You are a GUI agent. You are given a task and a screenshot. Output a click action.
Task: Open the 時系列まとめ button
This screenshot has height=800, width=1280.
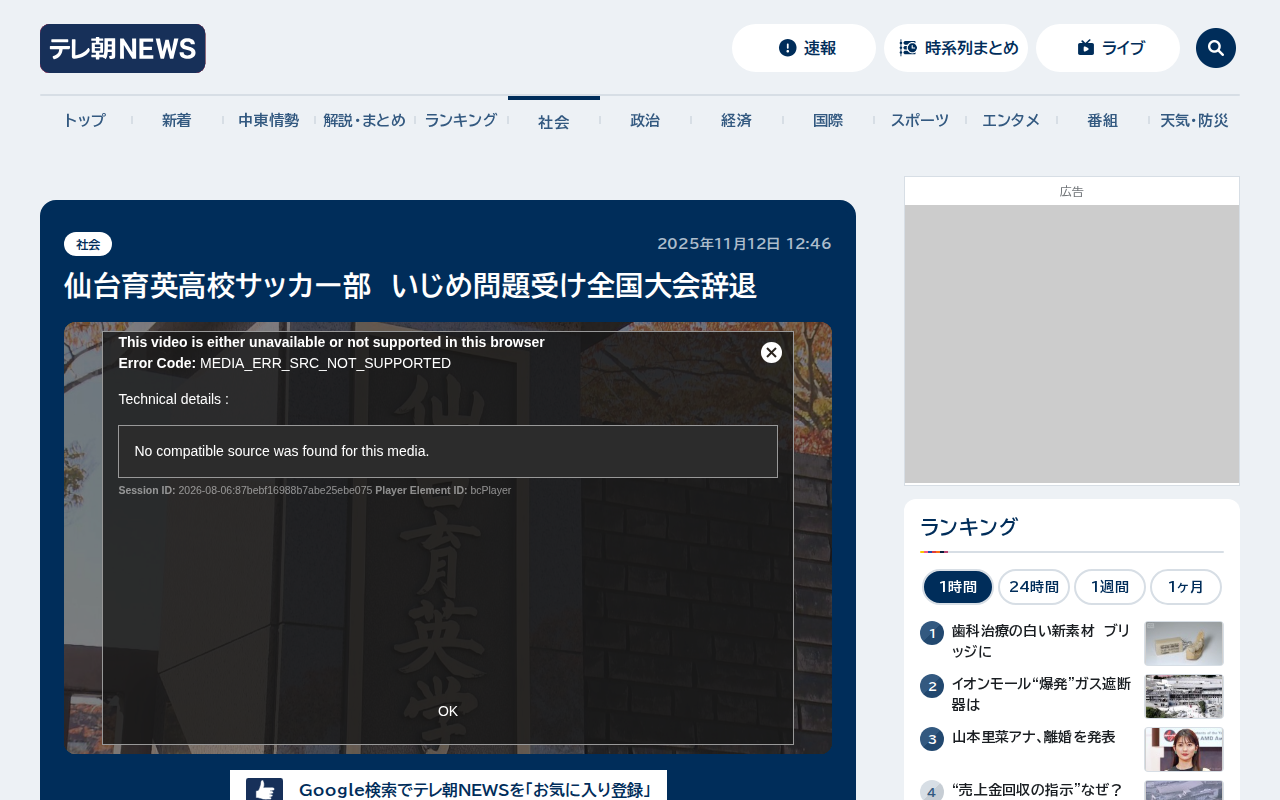pyautogui.click(x=956, y=48)
